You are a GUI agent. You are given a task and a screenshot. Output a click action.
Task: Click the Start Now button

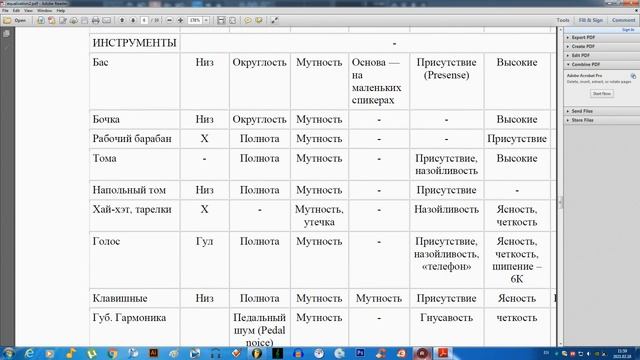coord(602,93)
